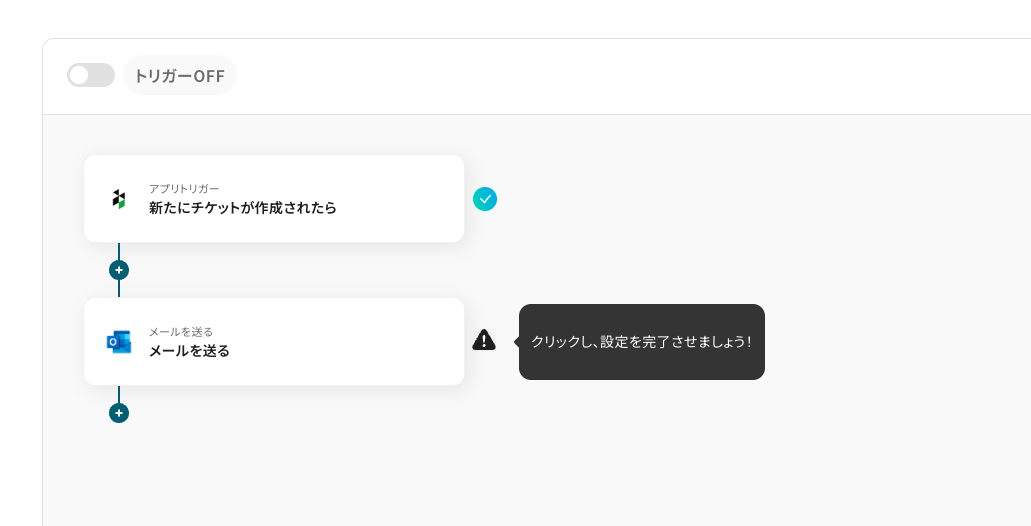Click the pointer arrow of the dark tooltip
1031x526 pixels.
517,342
